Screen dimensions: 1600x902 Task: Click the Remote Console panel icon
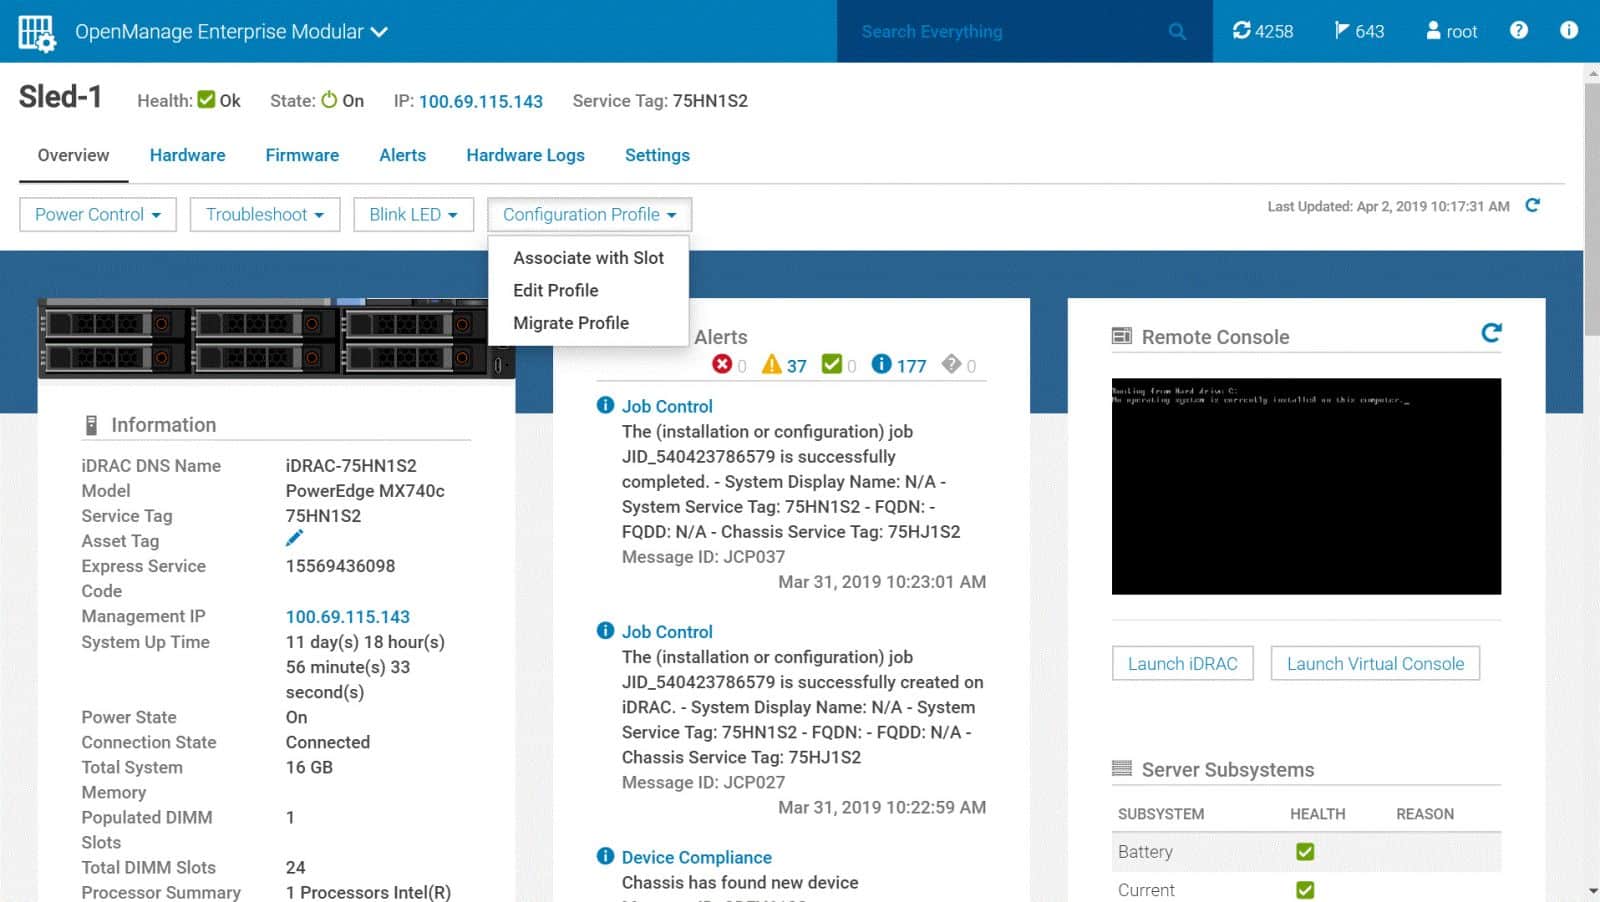pyautogui.click(x=1122, y=336)
